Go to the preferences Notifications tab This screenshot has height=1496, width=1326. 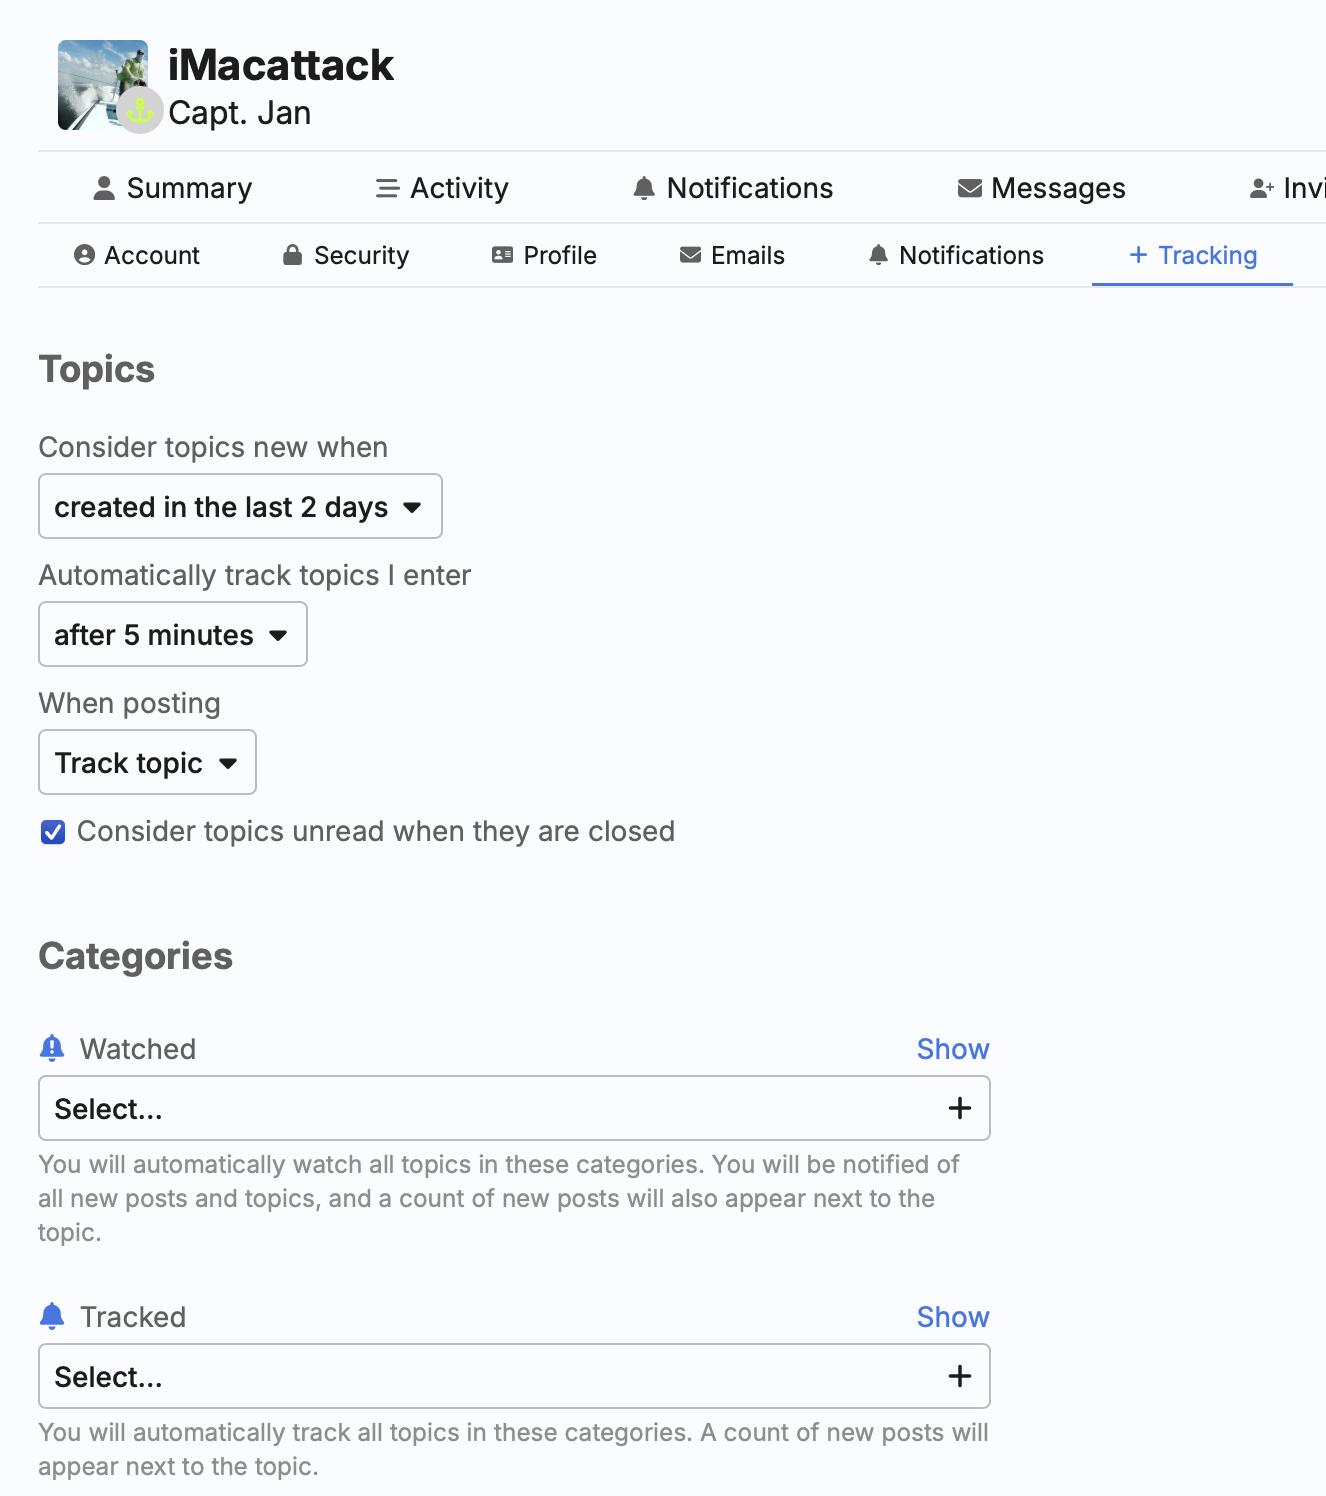click(956, 255)
